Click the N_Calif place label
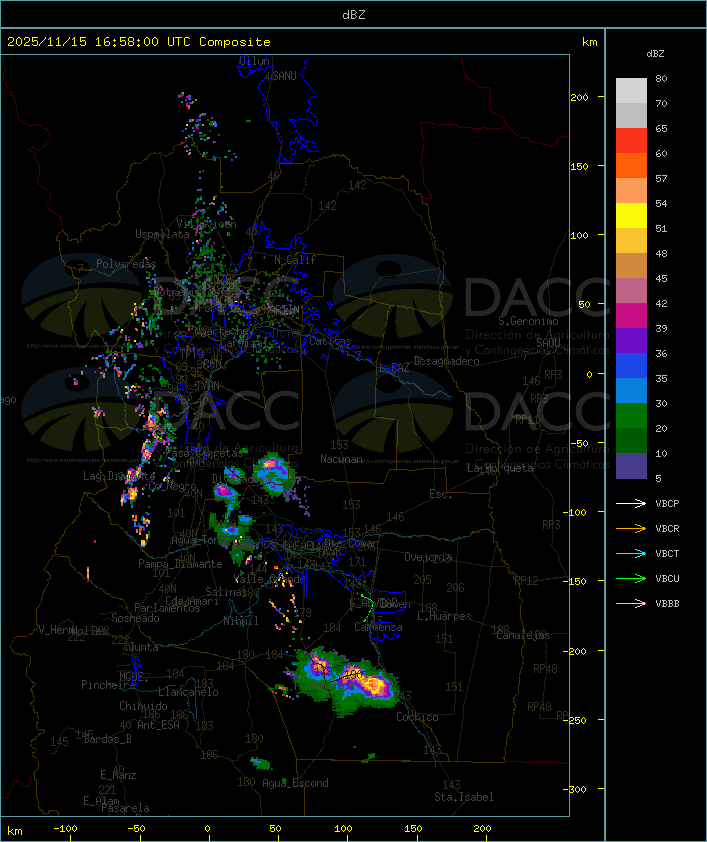 coord(295,260)
